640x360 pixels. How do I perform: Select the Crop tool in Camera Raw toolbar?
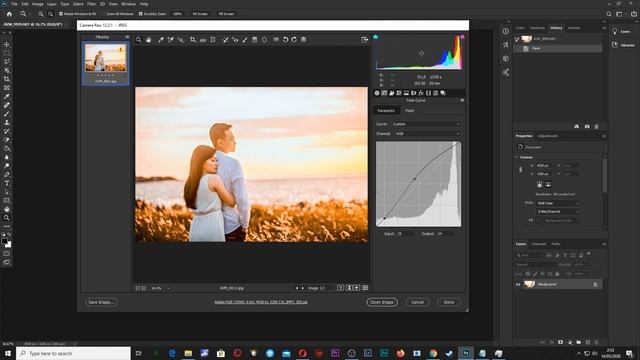[x=193, y=40]
